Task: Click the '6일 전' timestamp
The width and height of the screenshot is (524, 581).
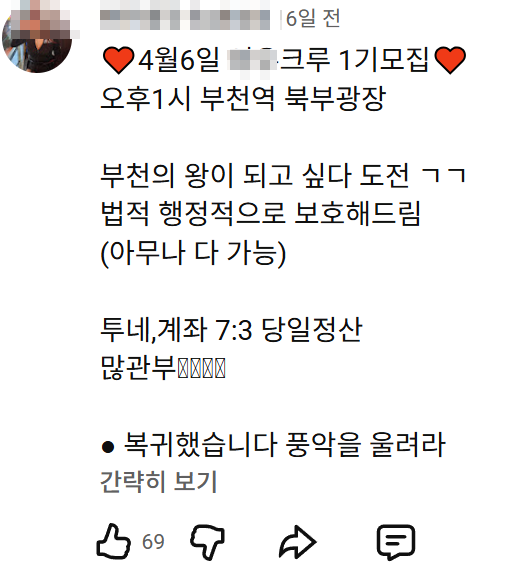Action: coord(313,19)
